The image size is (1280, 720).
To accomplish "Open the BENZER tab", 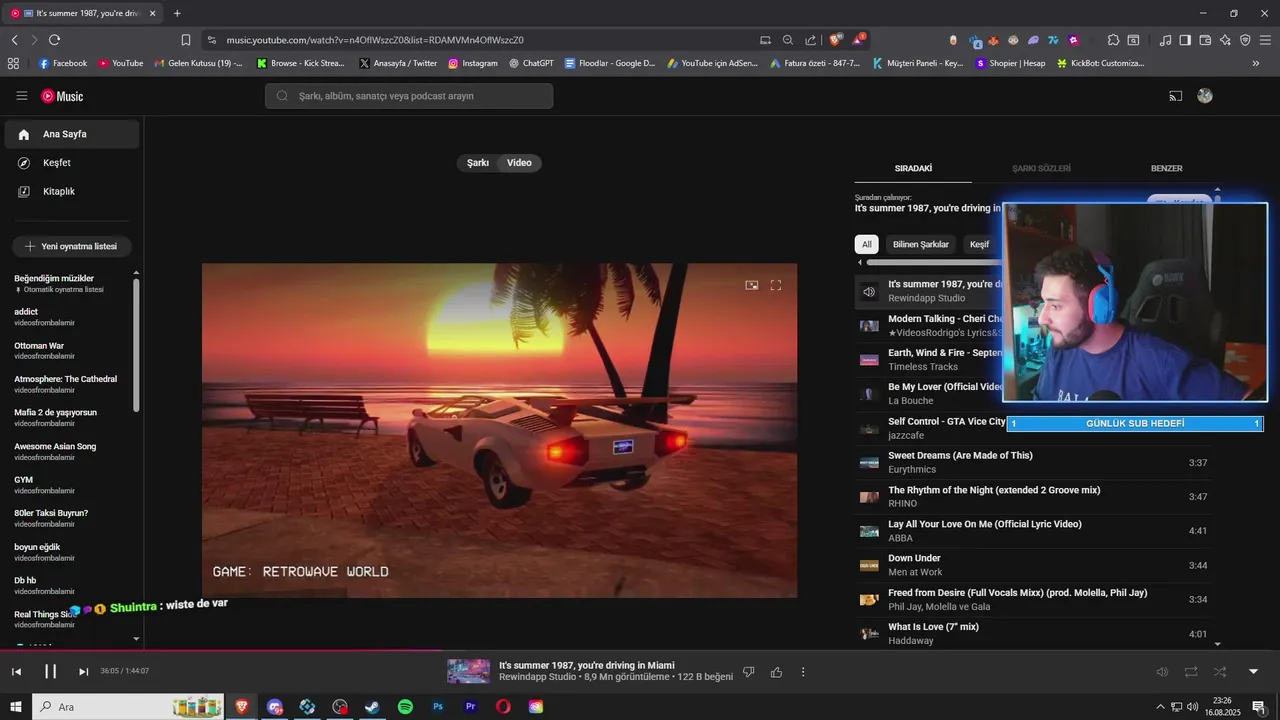I will click(x=1166, y=168).
